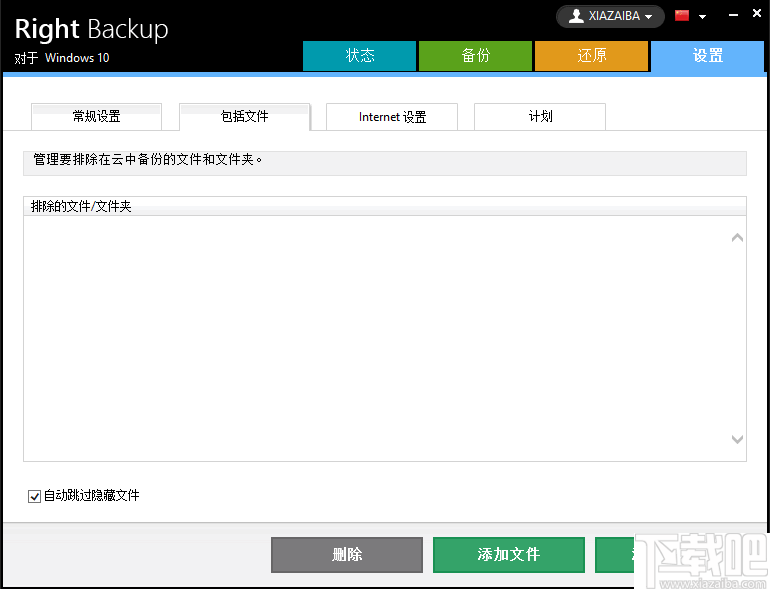This screenshot has height=589, width=770.
Task: Expand the language dropdown arrow
Action: coord(702,17)
